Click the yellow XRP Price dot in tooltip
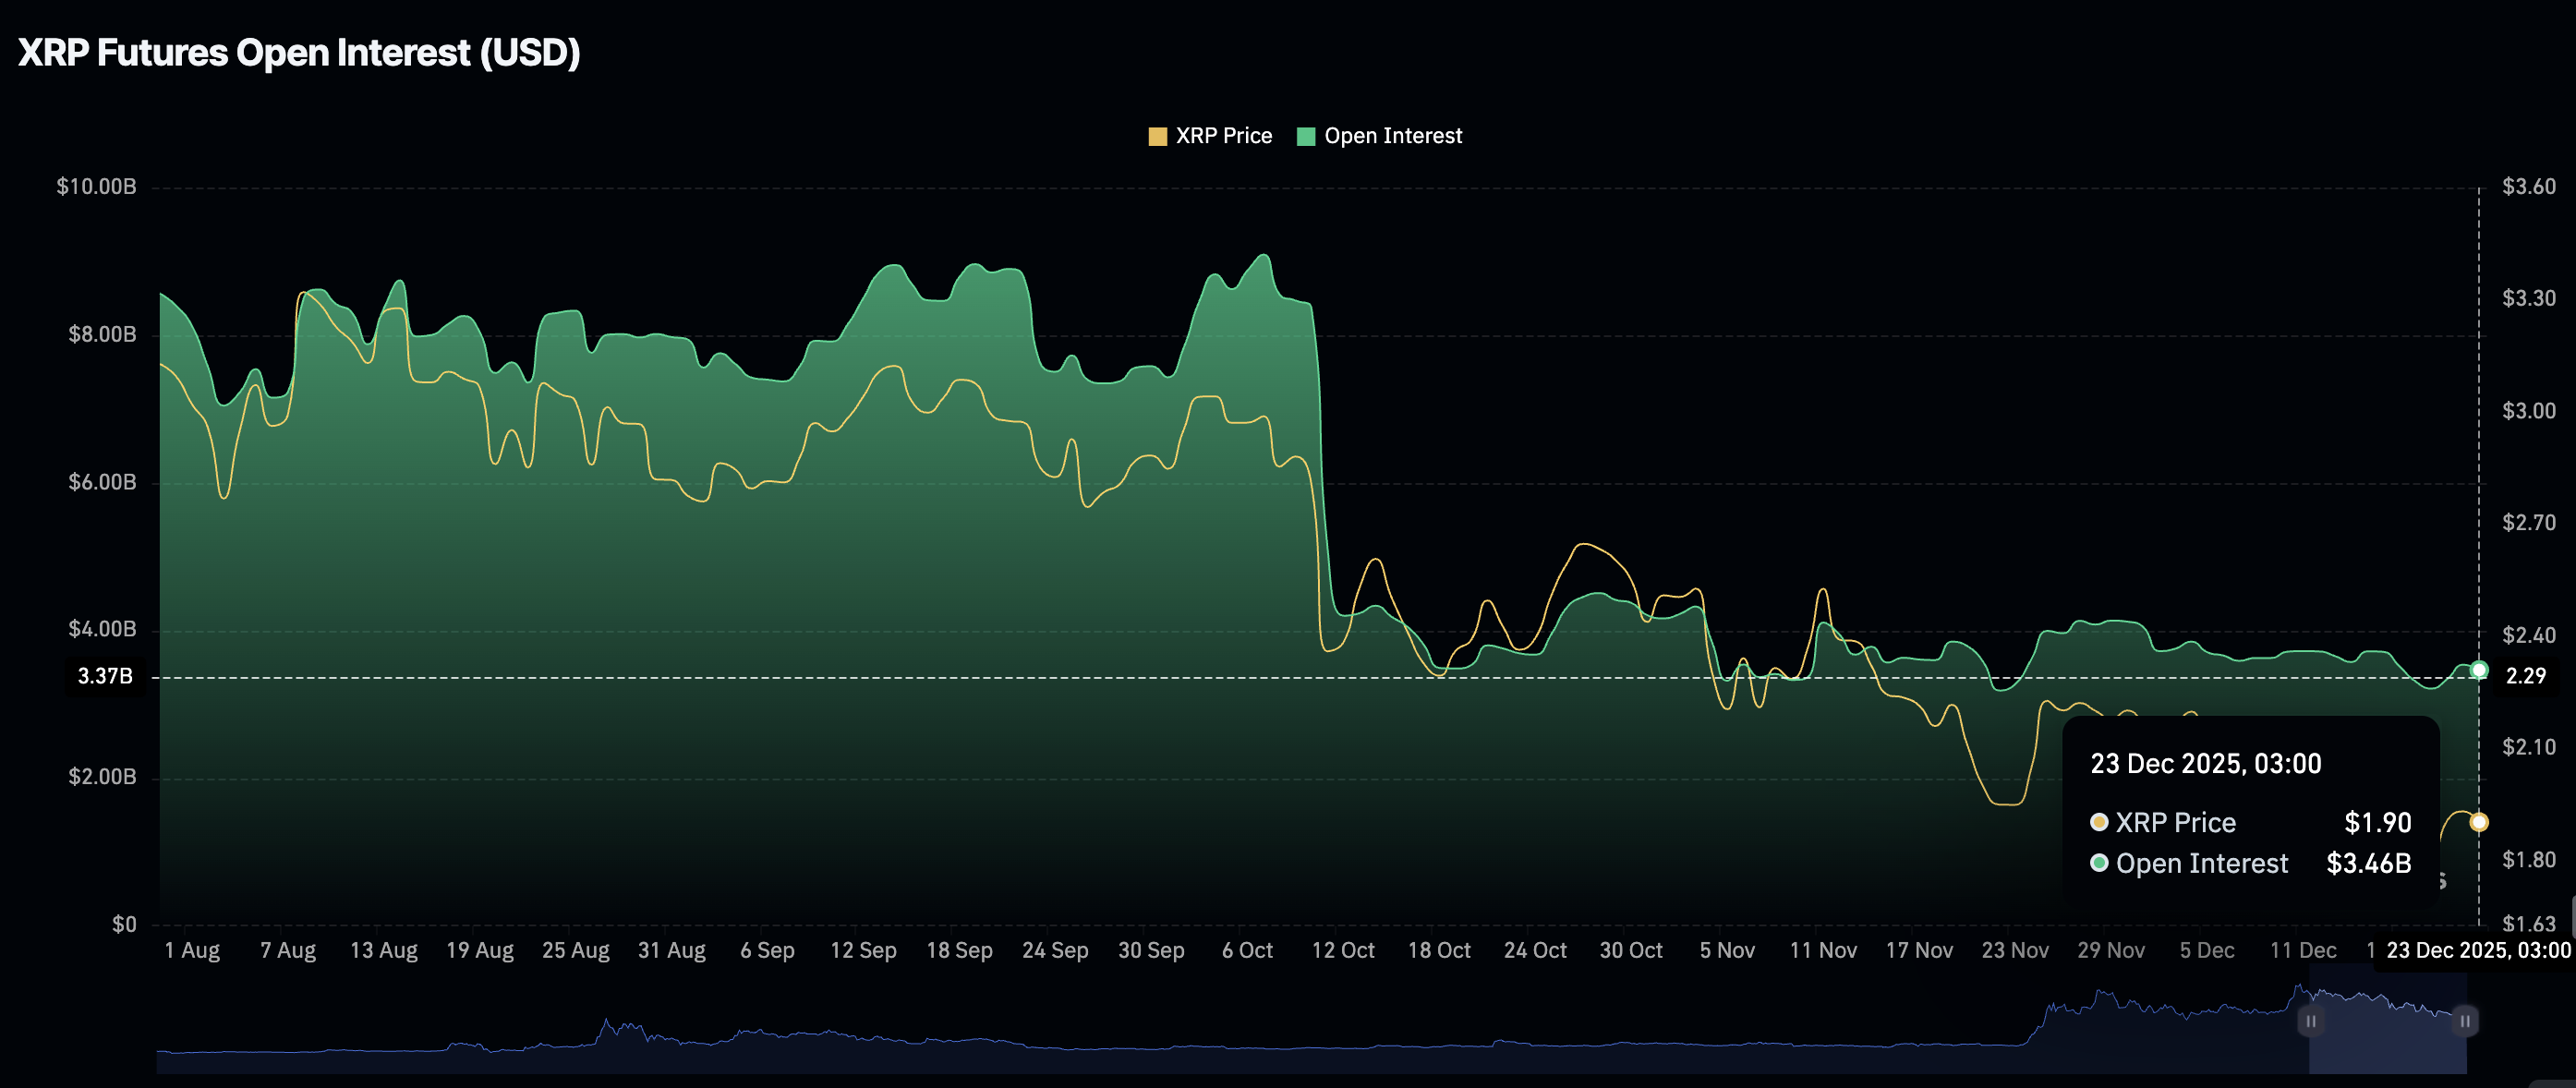This screenshot has height=1088, width=2576. tap(2100, 822)
